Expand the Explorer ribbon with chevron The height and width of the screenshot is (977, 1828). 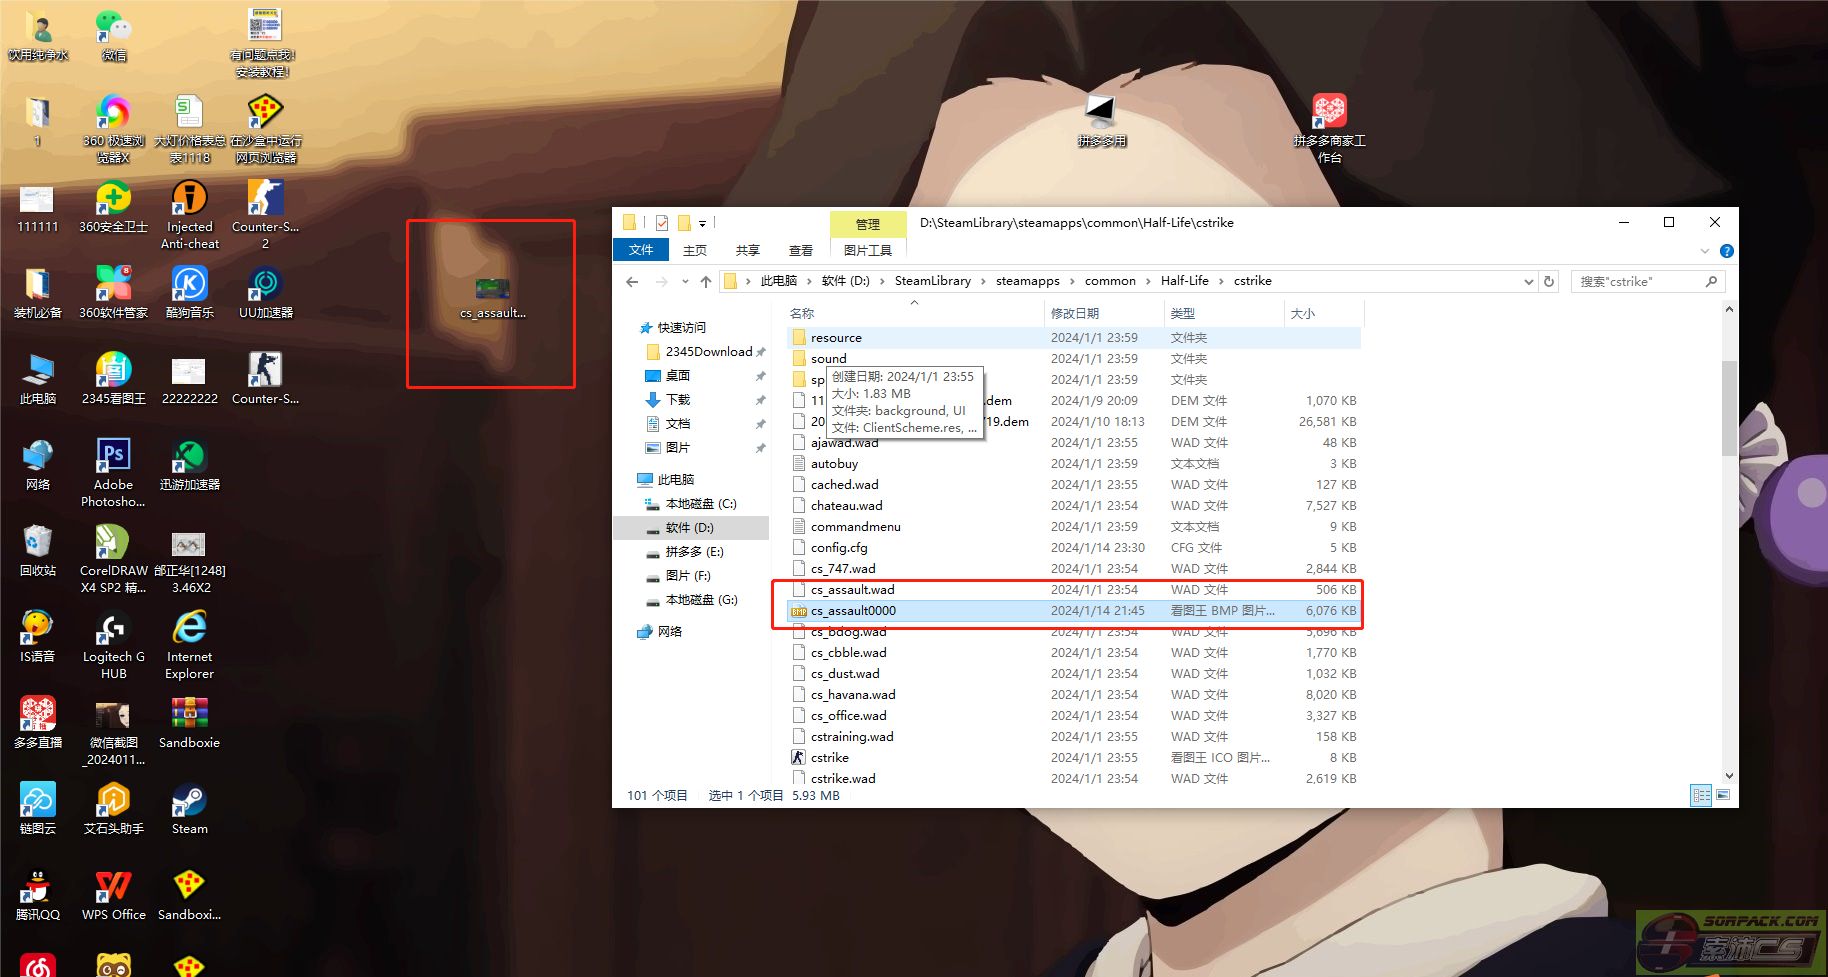pyautogui.click(x=1705, y=251)
